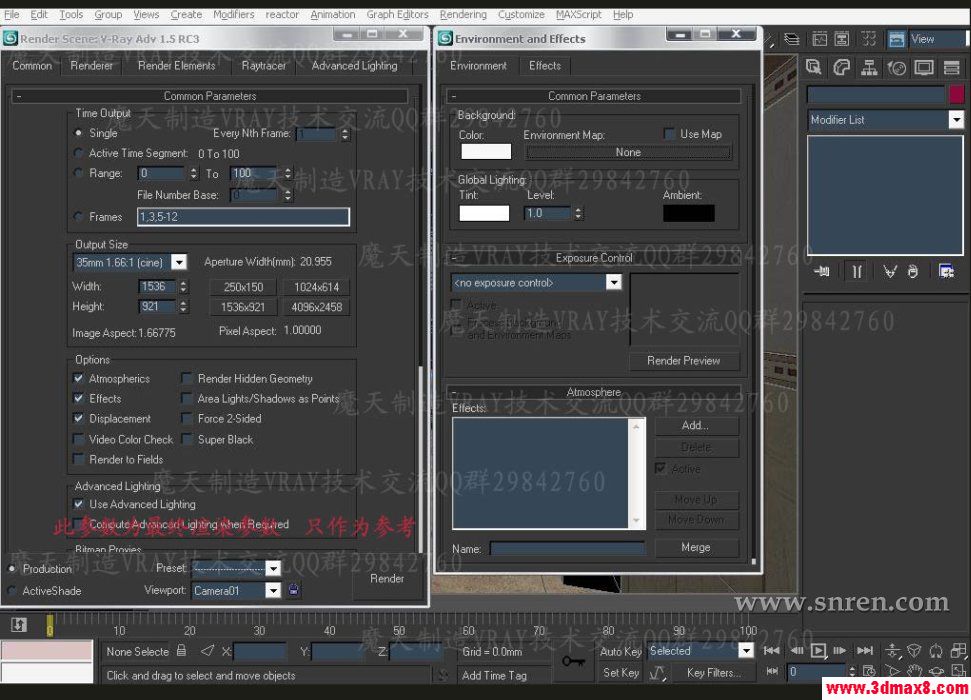Toggle the selection lock icon
Screen dimensions: 971x700
click(x=181, y=650)
